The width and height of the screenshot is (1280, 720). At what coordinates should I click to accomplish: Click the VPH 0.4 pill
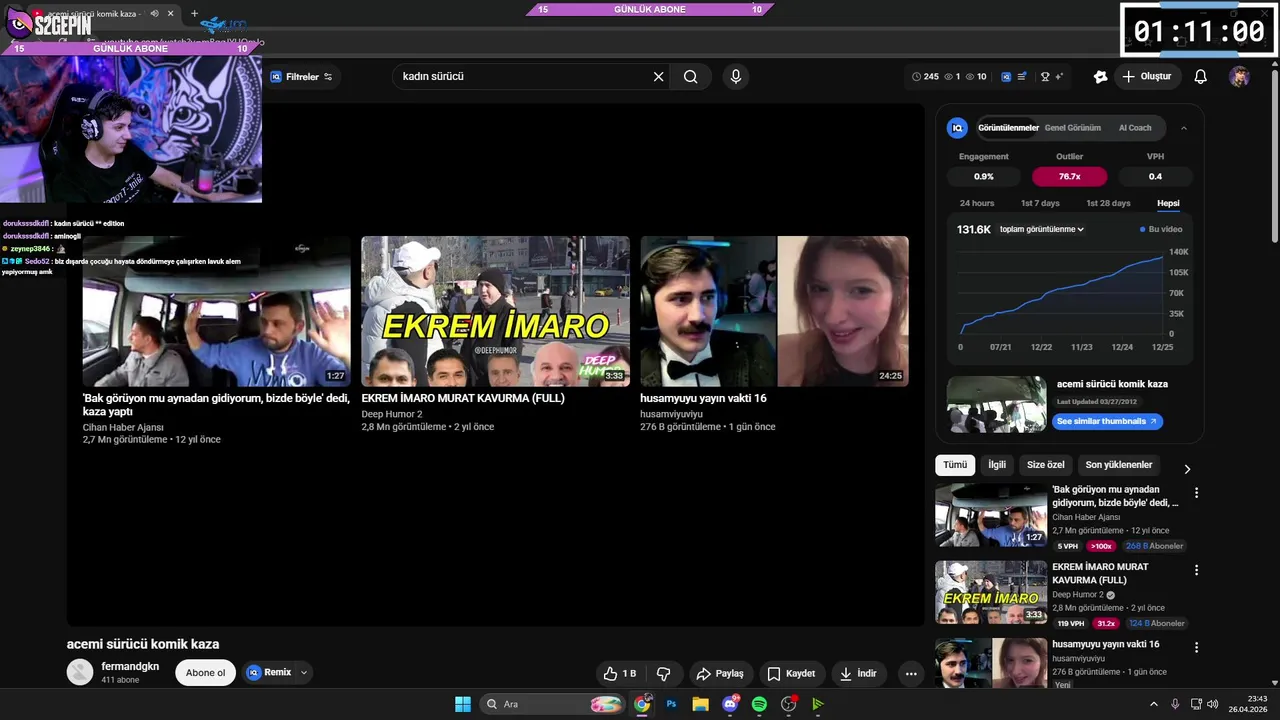click(1155, 176)
